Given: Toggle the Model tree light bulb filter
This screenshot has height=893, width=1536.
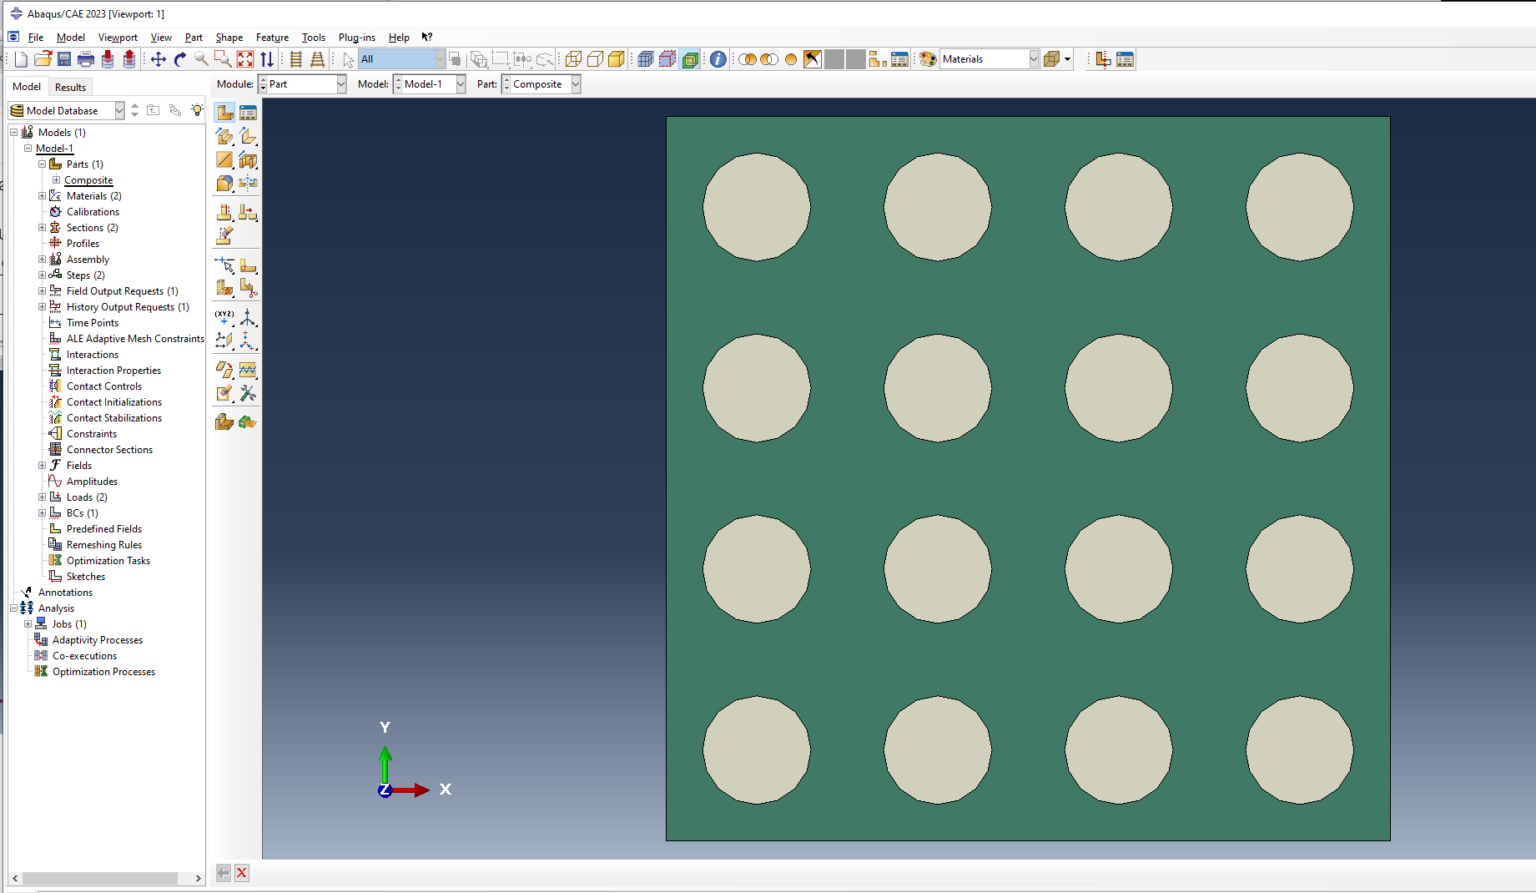Looking at the screenshot, I should click(x=197, y=110).
